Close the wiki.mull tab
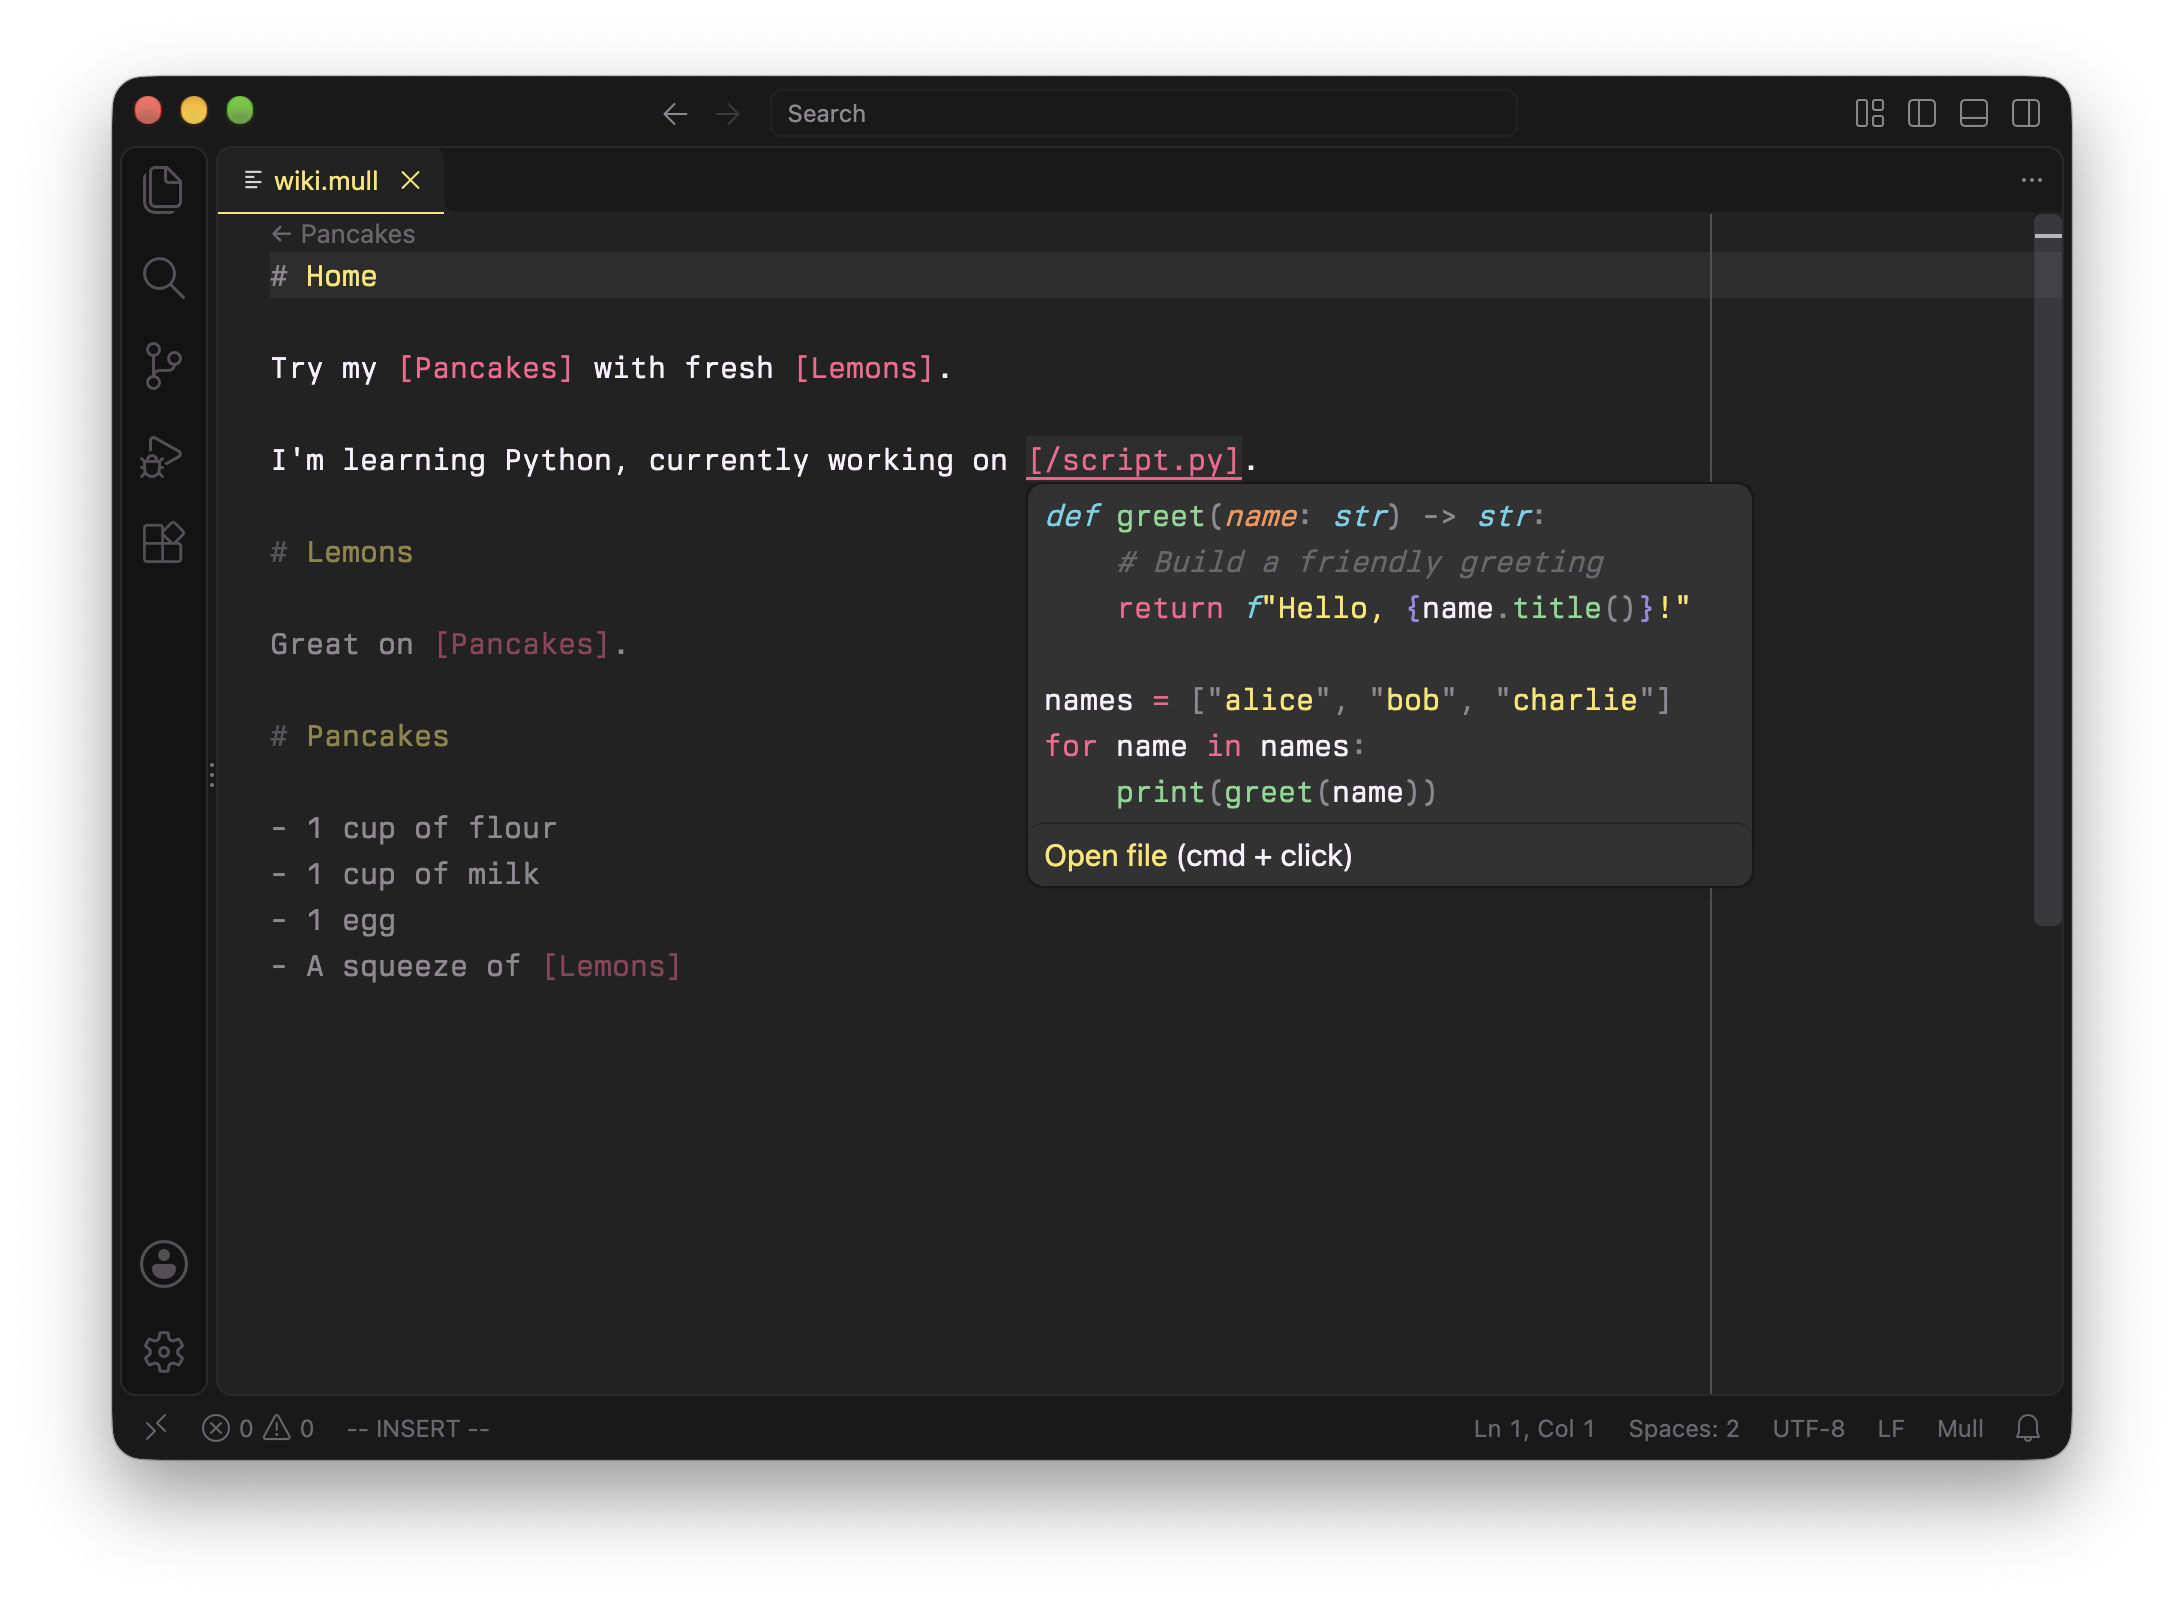Image resolution: width=2184 pixels, height=1608 pixels. (410, 181)
